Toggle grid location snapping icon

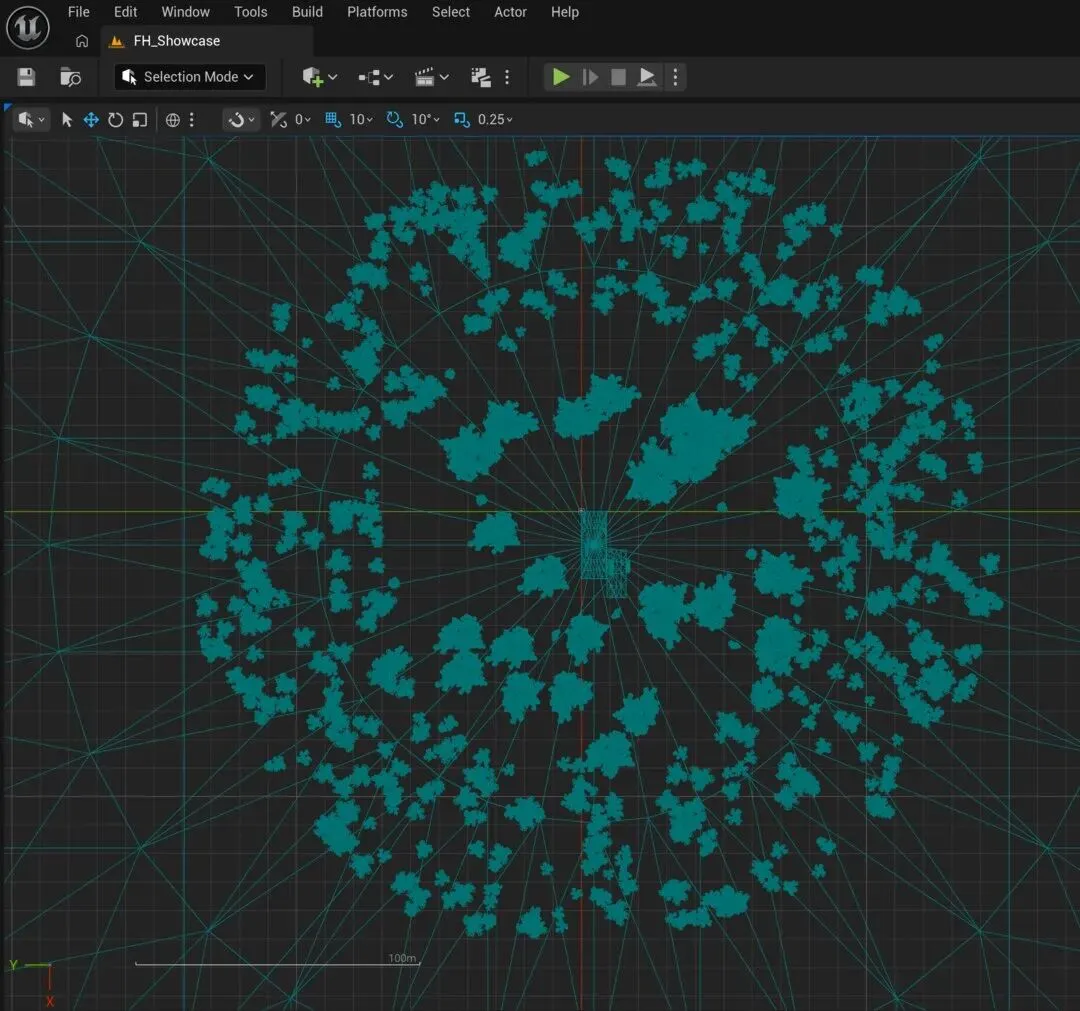333,119
